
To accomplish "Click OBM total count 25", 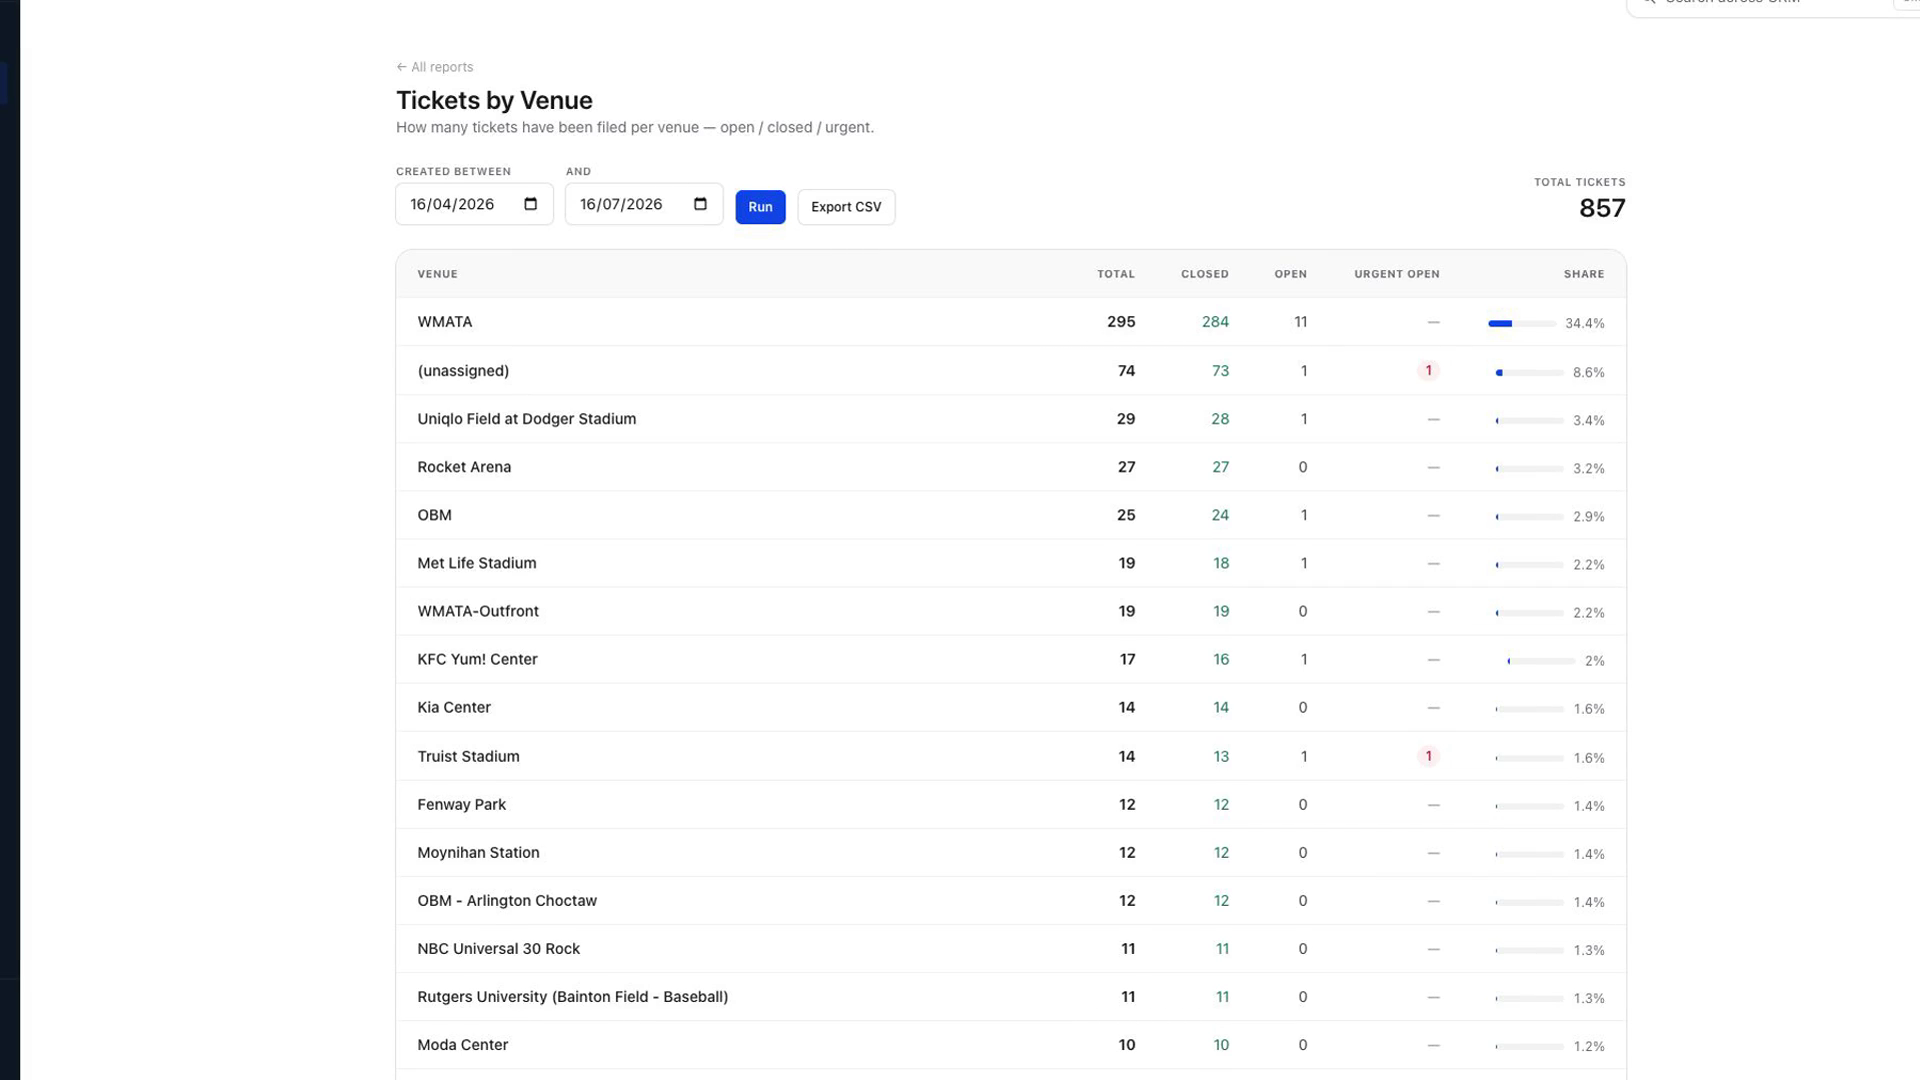I will click(x=1126, y=515).
